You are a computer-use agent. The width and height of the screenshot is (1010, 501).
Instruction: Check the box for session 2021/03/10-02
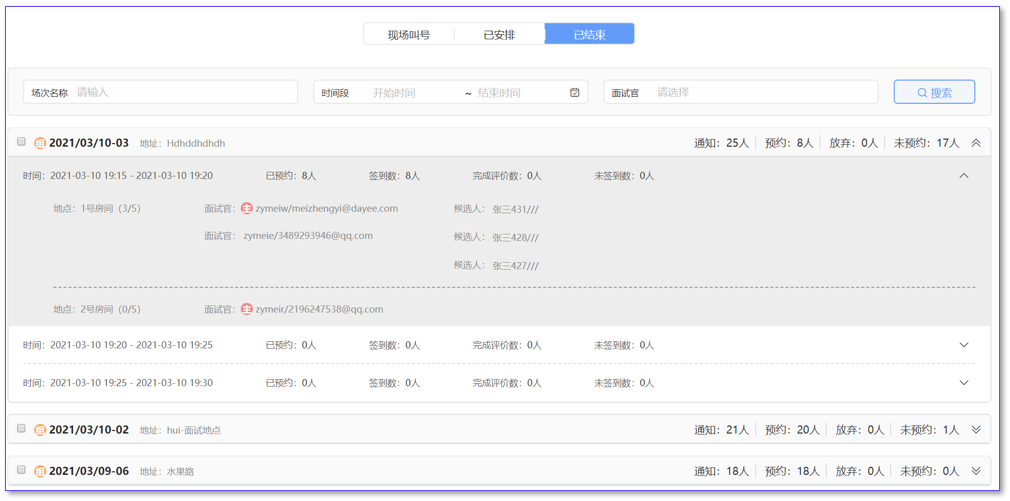tap(21, 428)
